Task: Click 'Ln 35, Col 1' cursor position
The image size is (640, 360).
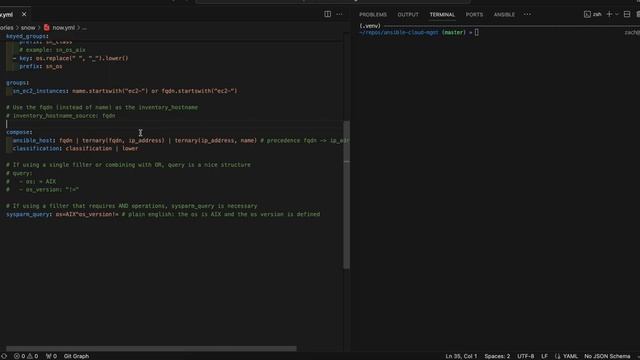Action: coord(461,356)
